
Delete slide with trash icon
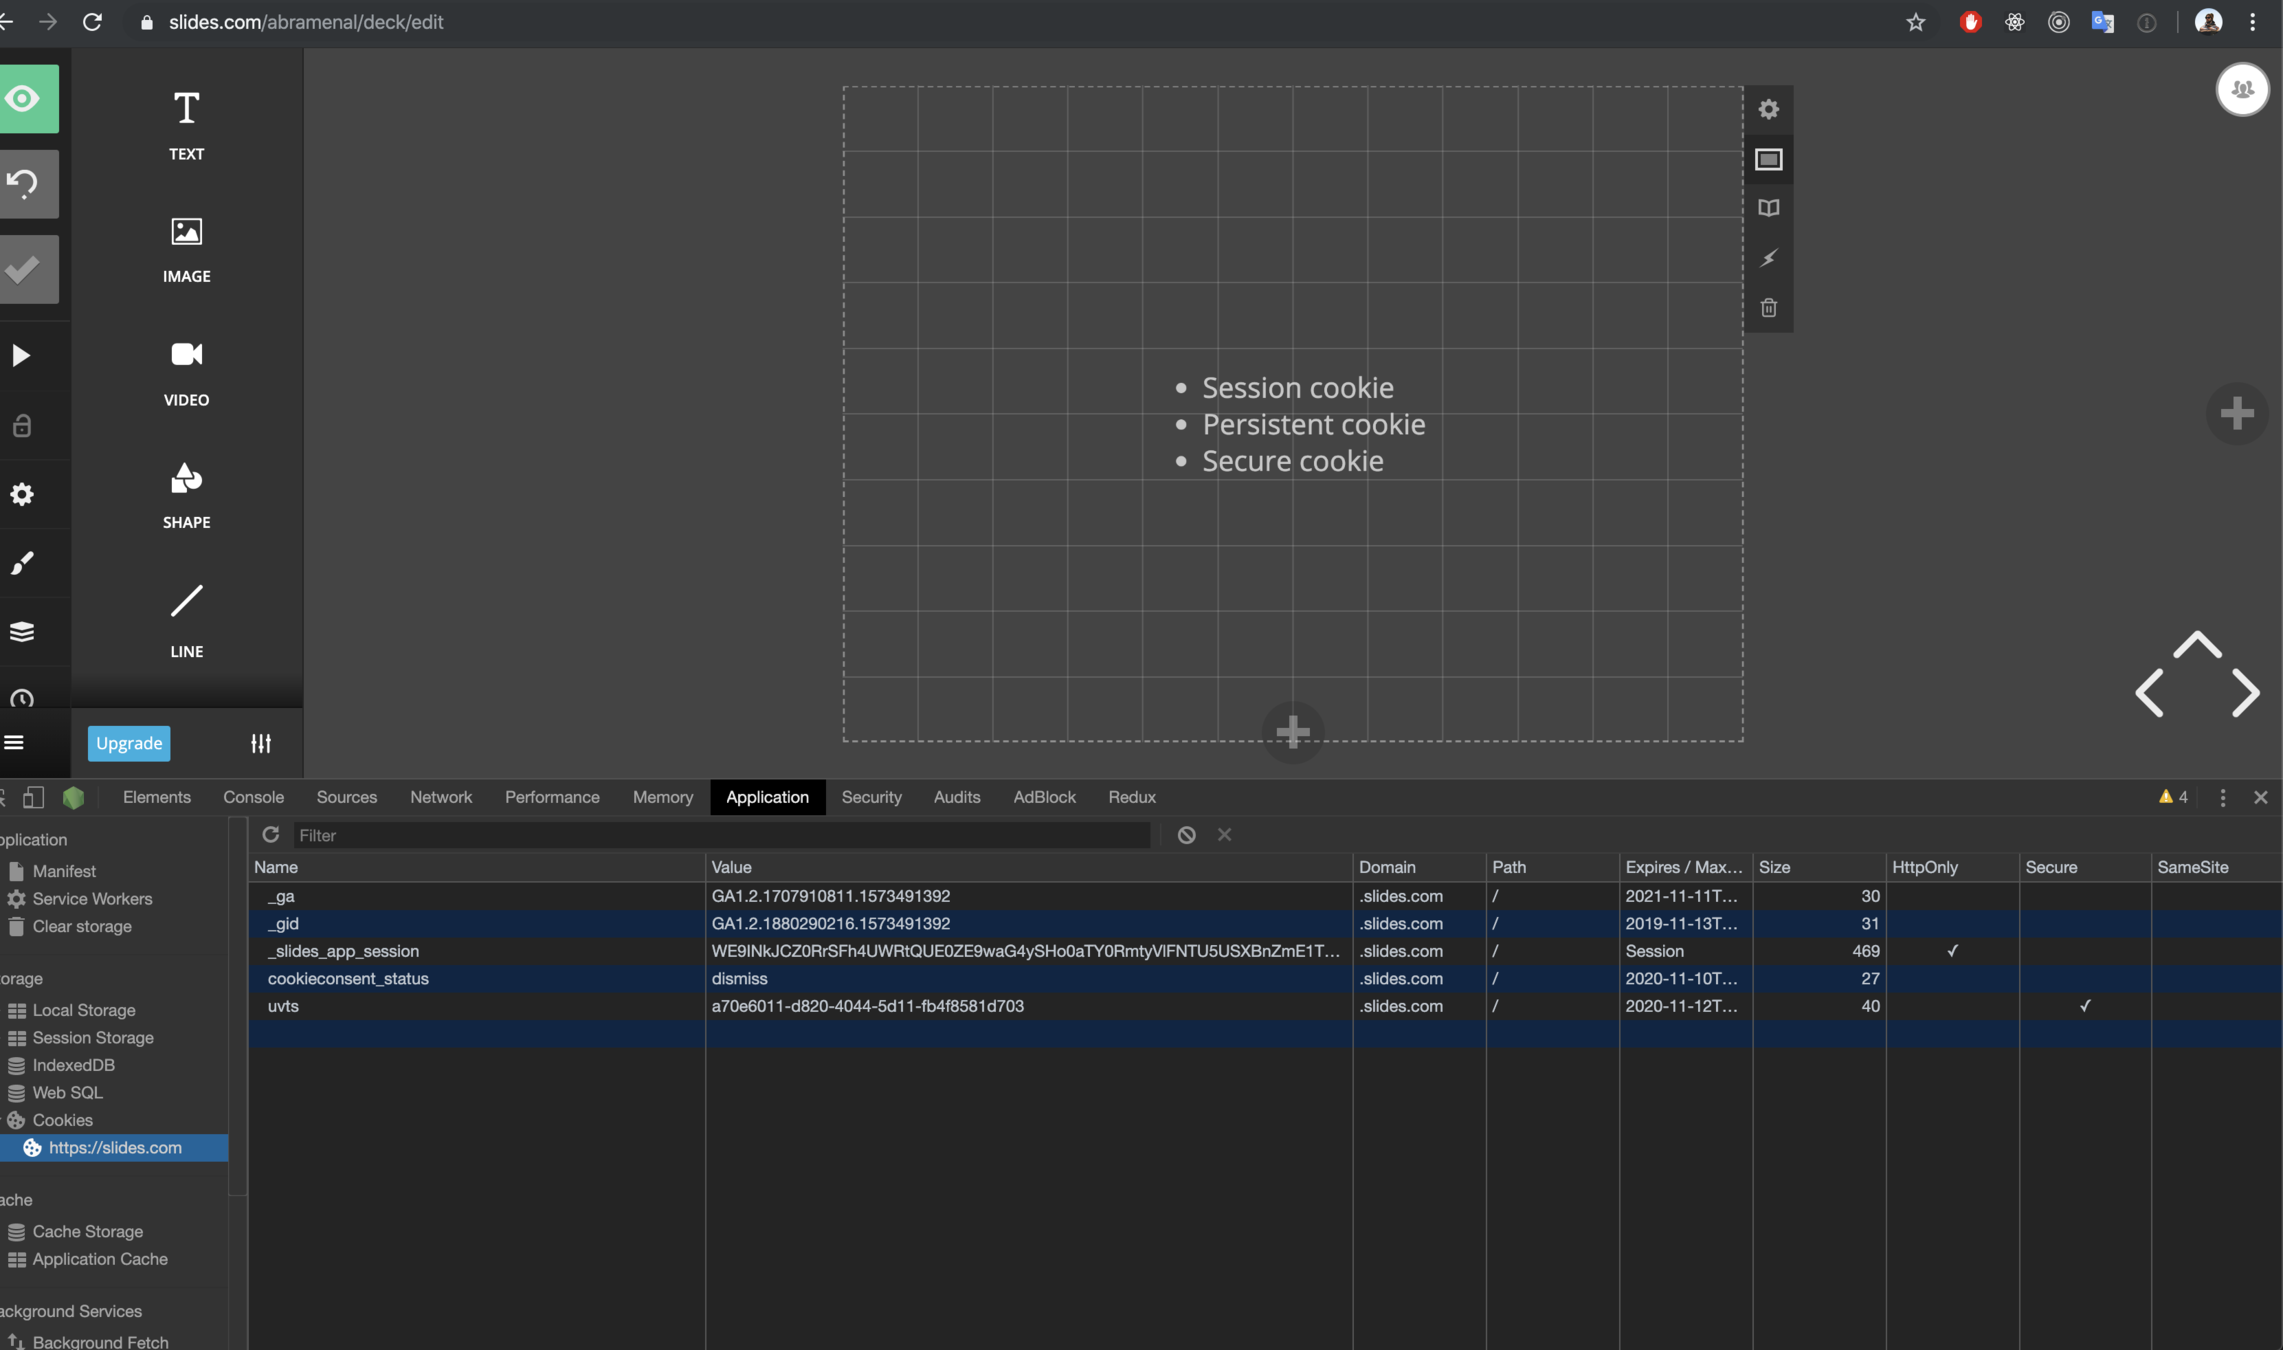coord(1768,307)
